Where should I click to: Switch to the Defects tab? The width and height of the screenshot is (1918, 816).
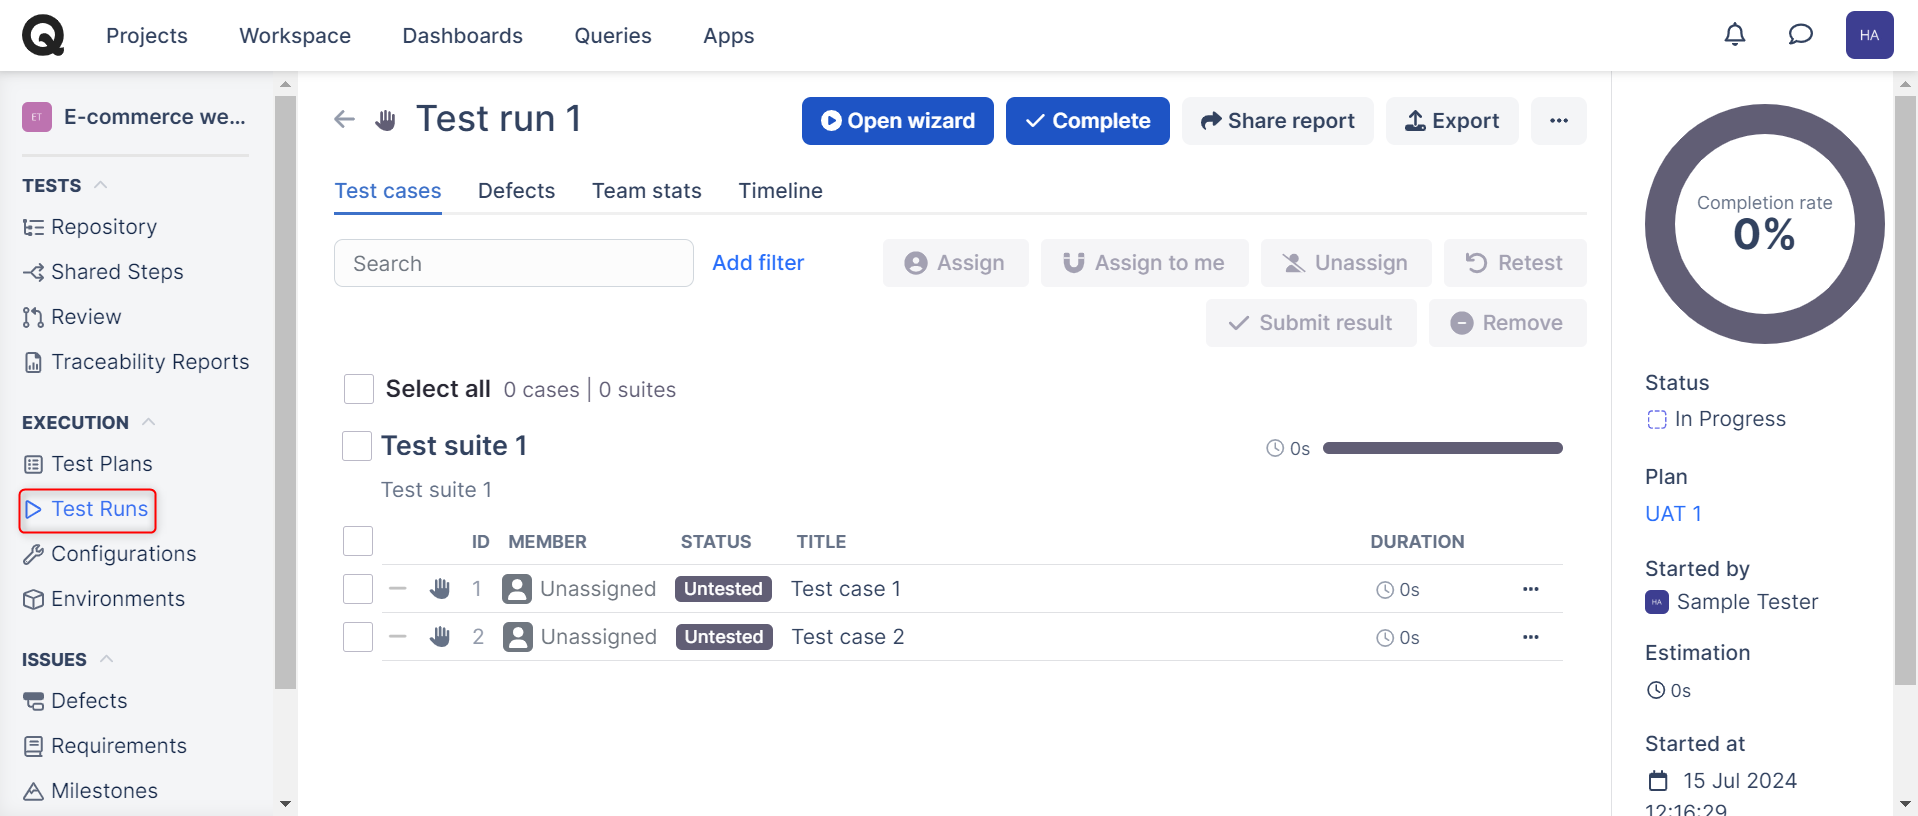[x=516, y=191]
